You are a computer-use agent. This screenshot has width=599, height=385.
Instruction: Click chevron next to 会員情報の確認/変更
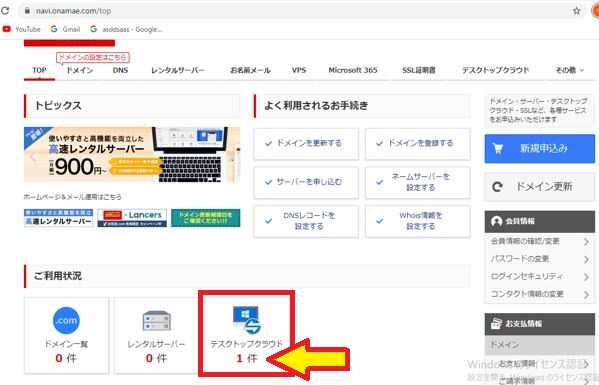(586, 242)
